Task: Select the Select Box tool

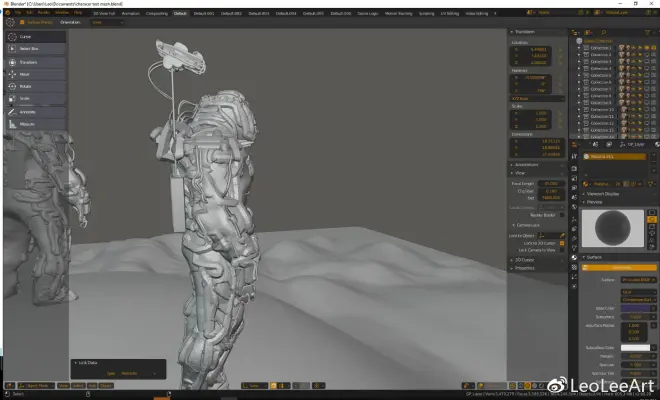Action: [36, 49]
